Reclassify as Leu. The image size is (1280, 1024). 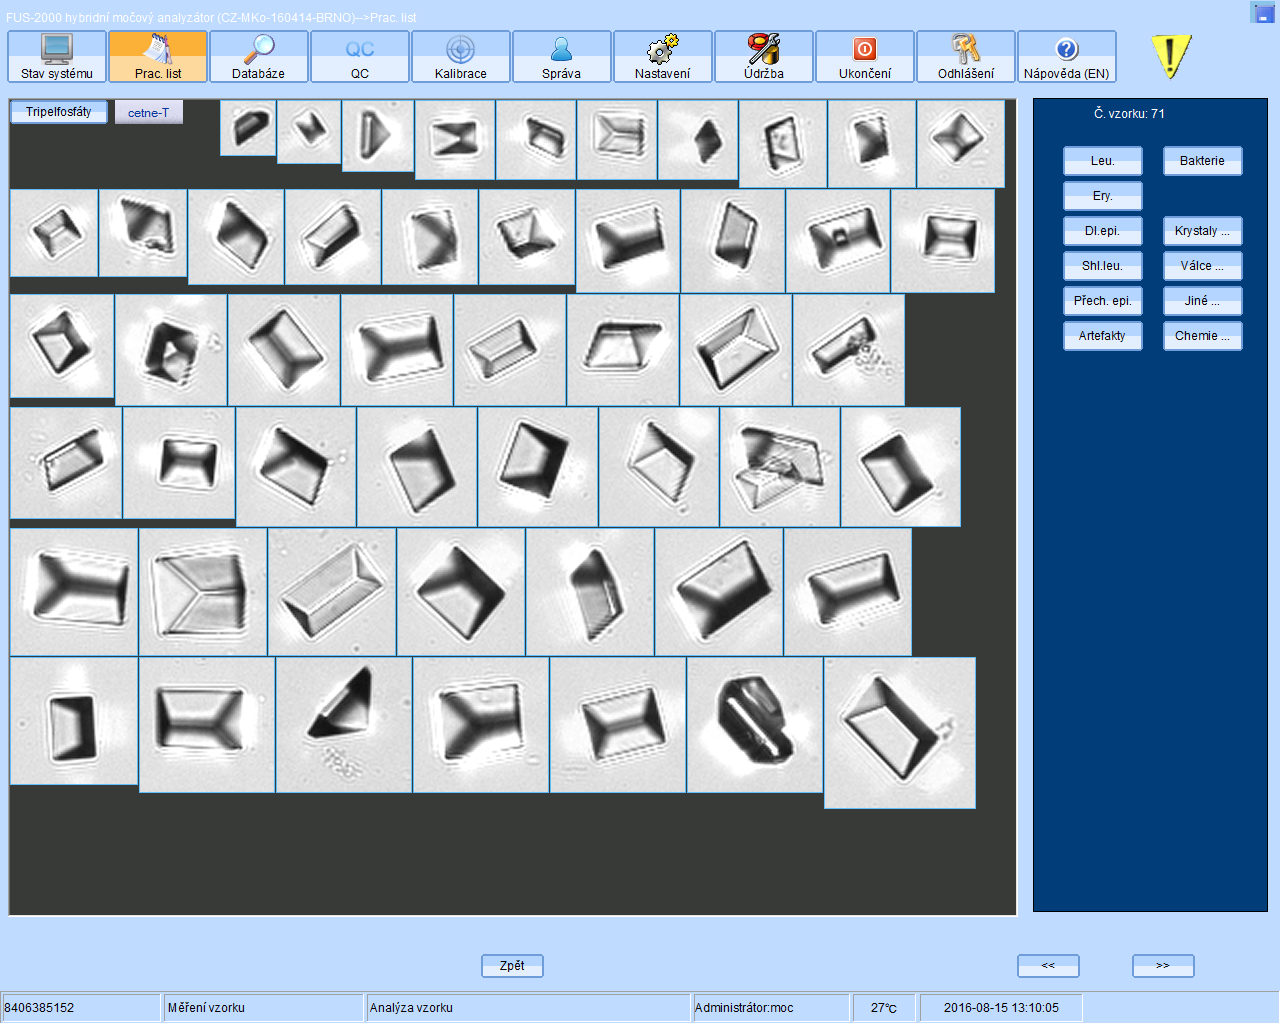[x=1103, y=161]
